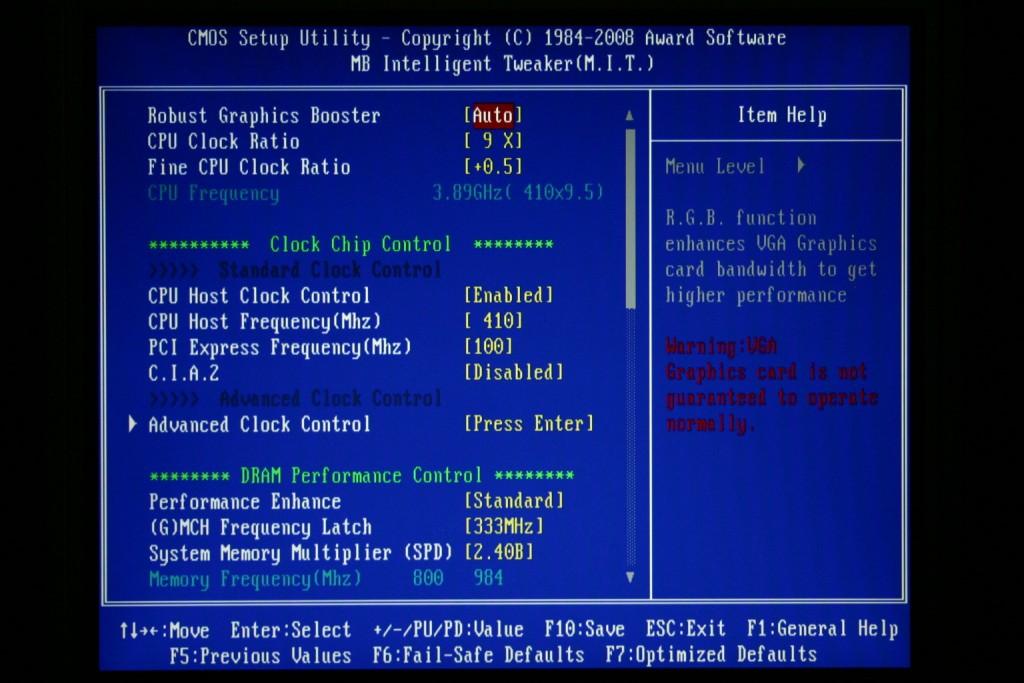This screenshot has width=1024, height=683.
Task: Select the CPU Clock Ratio 9X value
Action: click(x=493, y=141)
